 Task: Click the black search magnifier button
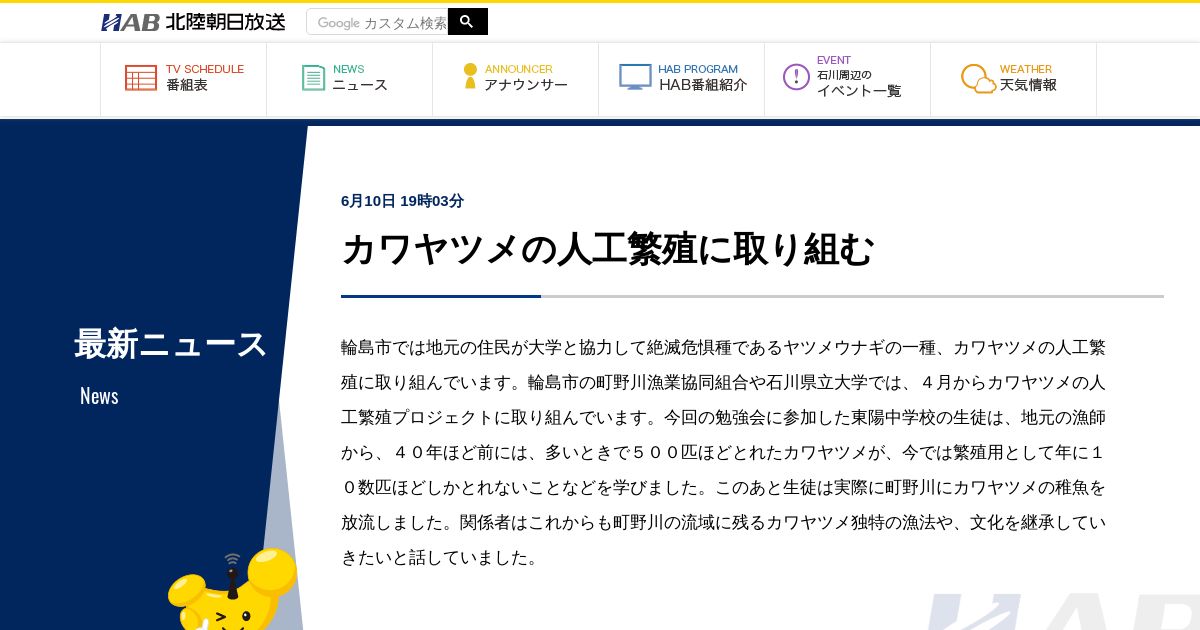coord(467,22)
